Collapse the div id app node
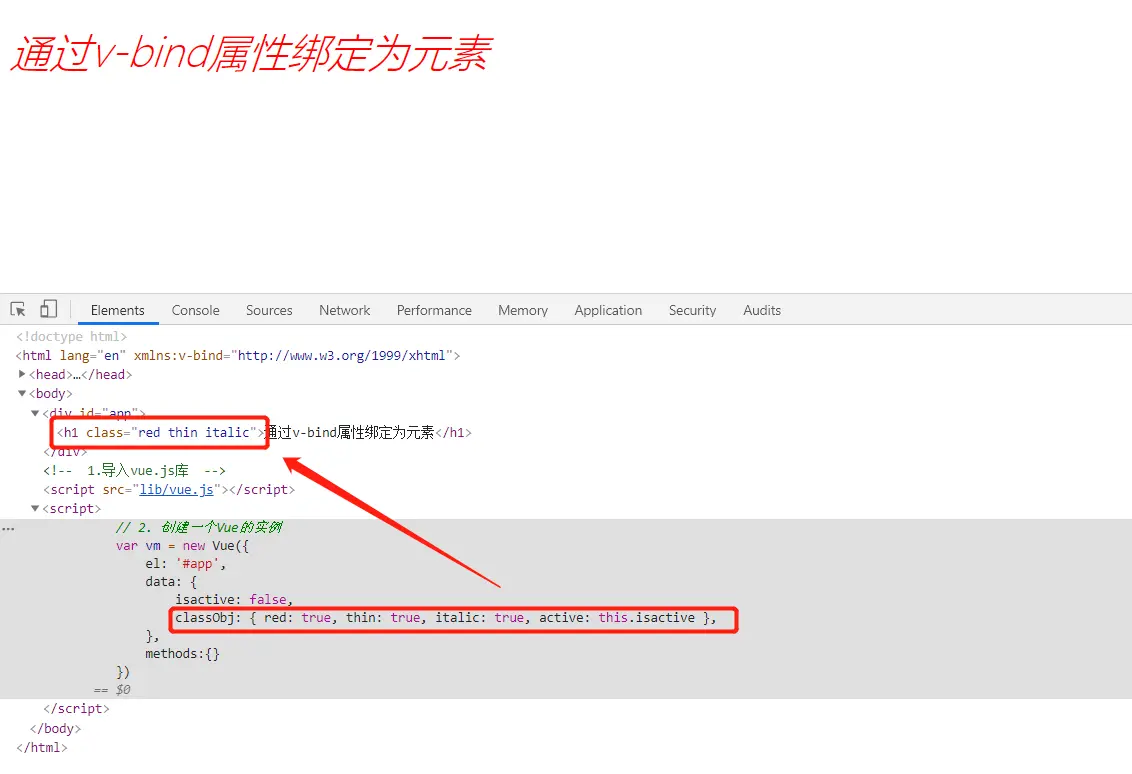 (x=35, y=413)
